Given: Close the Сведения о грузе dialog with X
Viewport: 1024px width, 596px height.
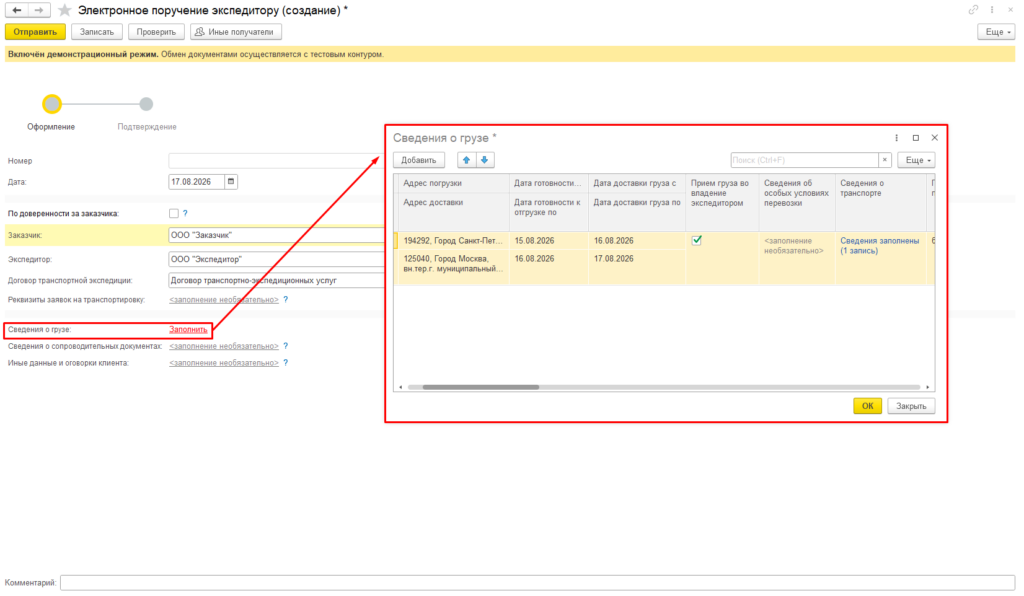Looking at the screenshot, I should 935,138.
